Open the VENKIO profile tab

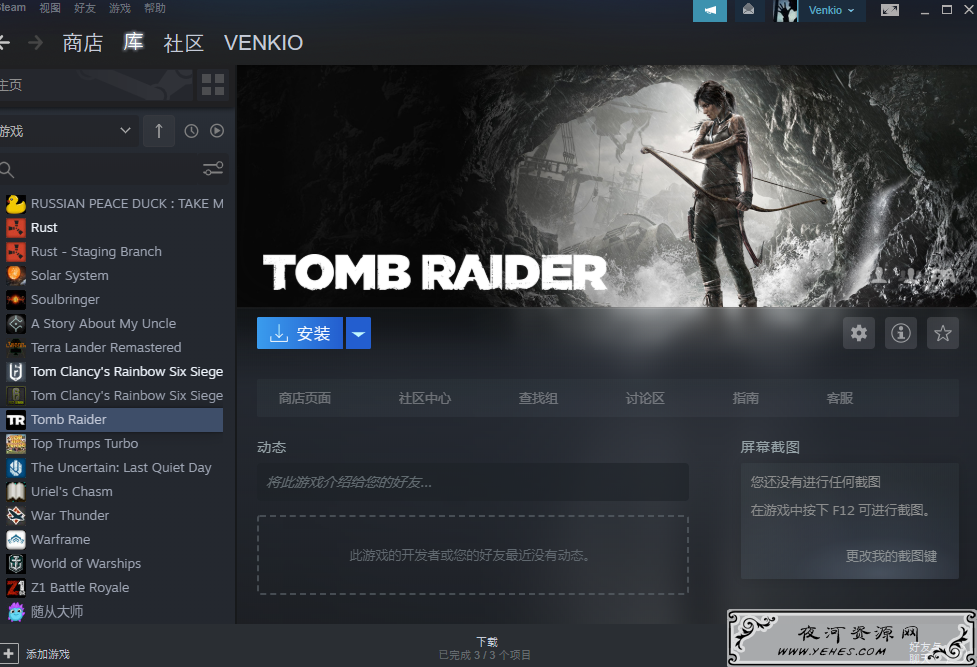pyautogui.click(x=264, y=43)
